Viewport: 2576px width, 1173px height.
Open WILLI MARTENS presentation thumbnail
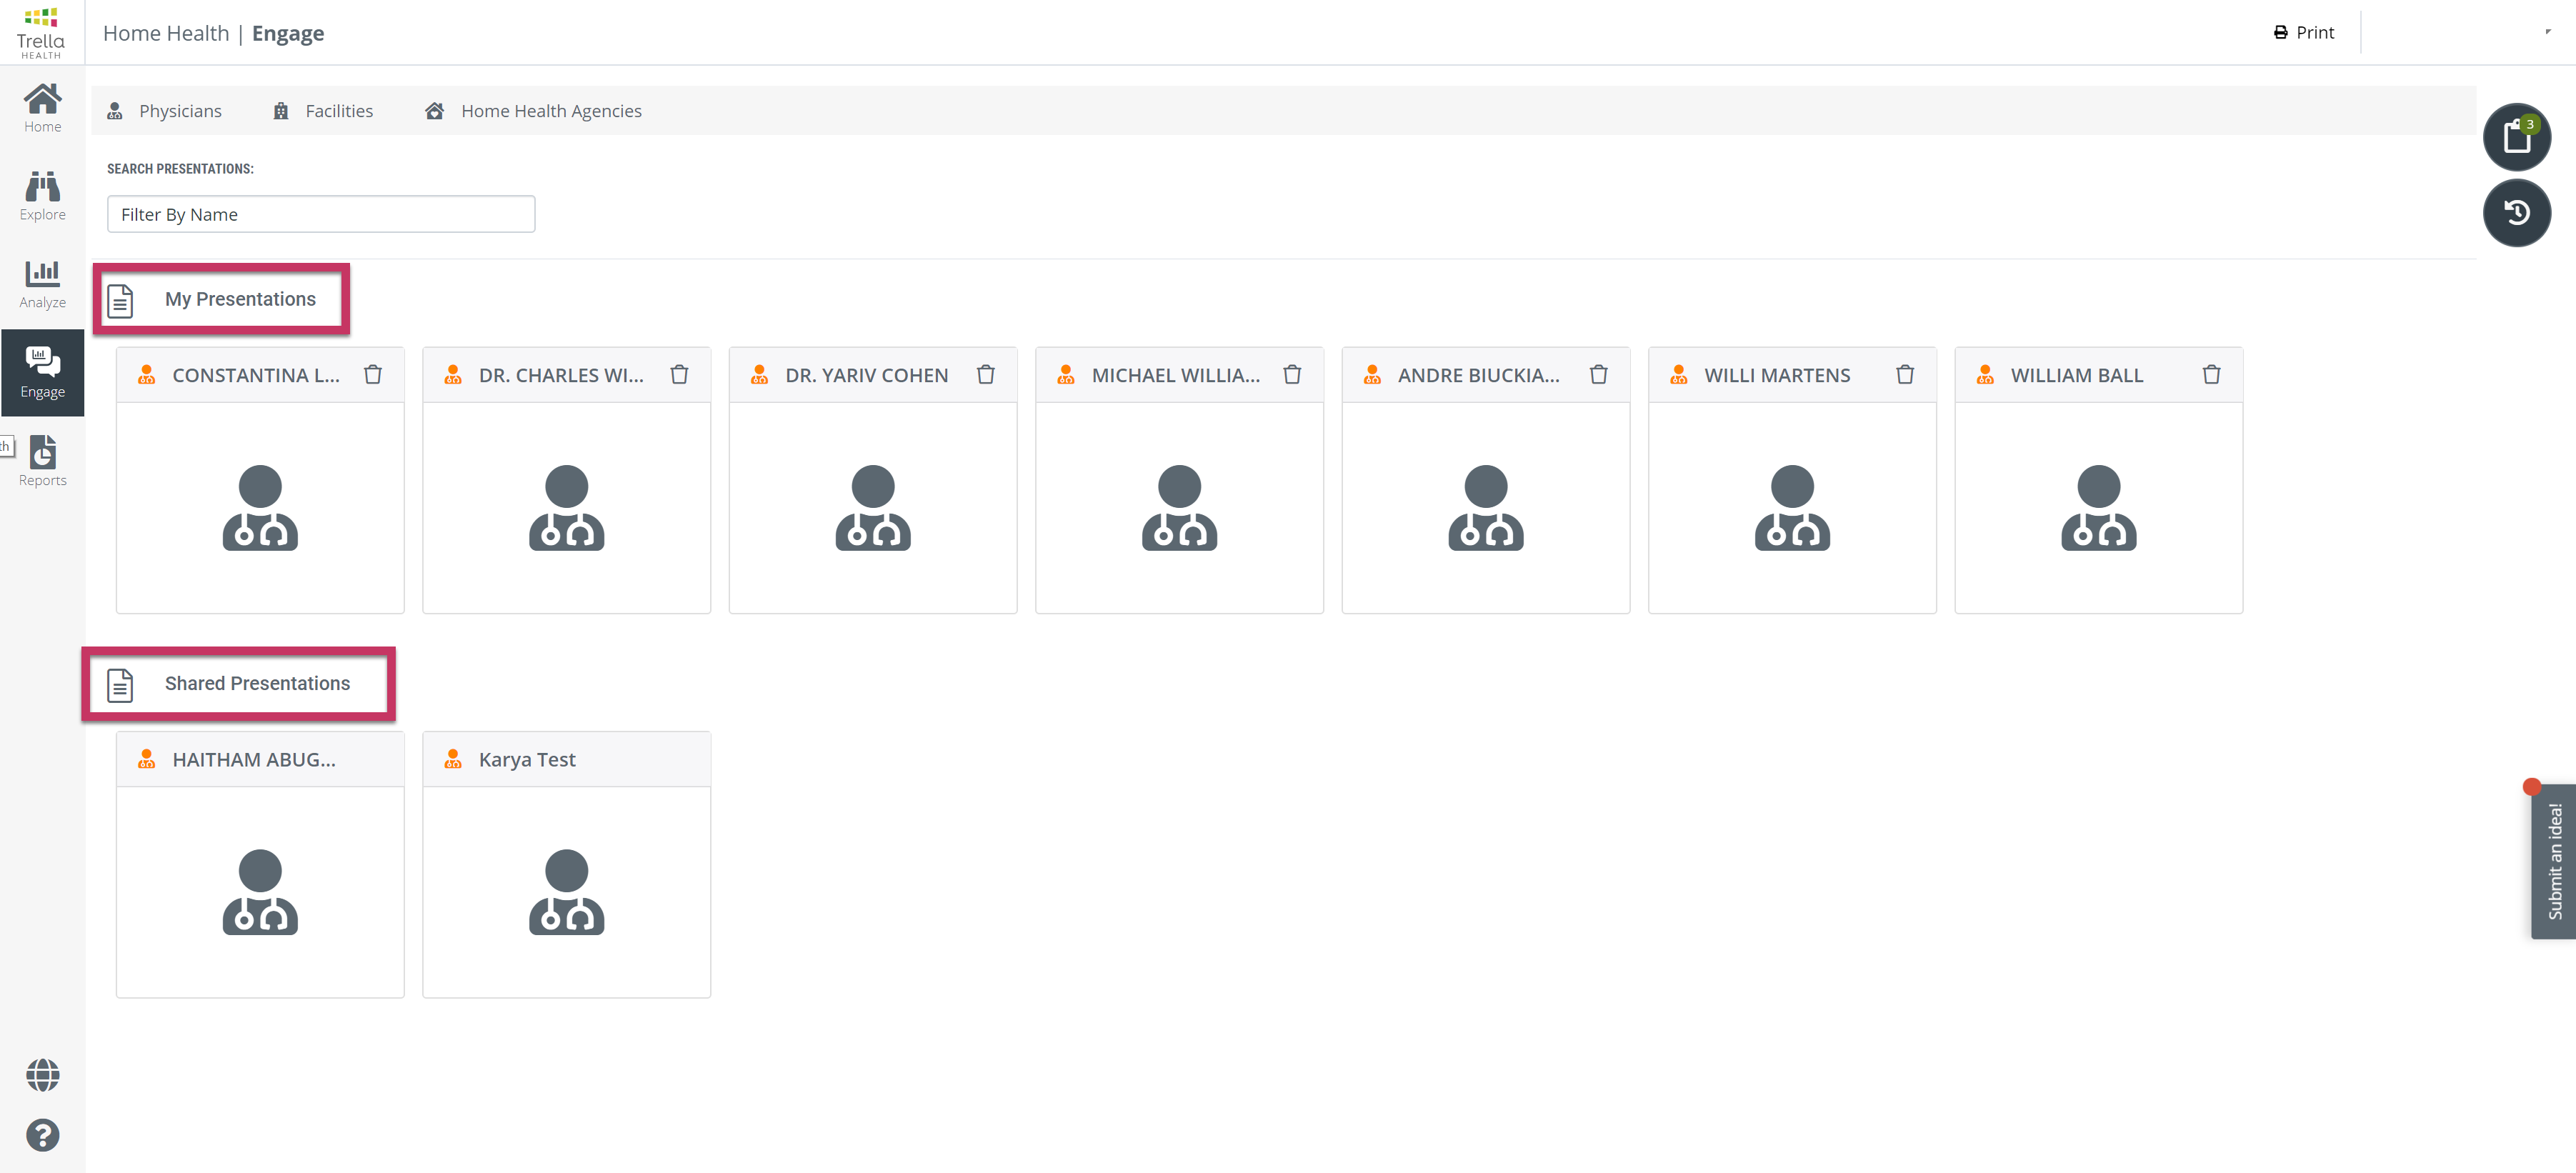1792,508
